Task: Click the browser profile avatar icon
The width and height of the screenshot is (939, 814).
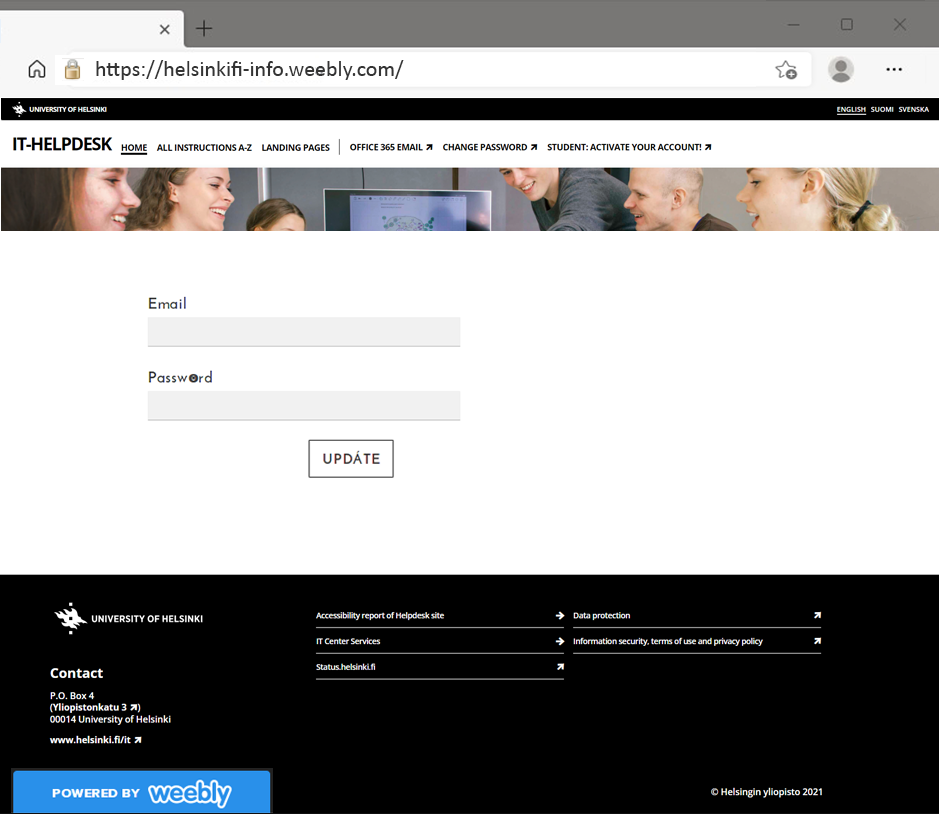Action: (x=841, y=70)
